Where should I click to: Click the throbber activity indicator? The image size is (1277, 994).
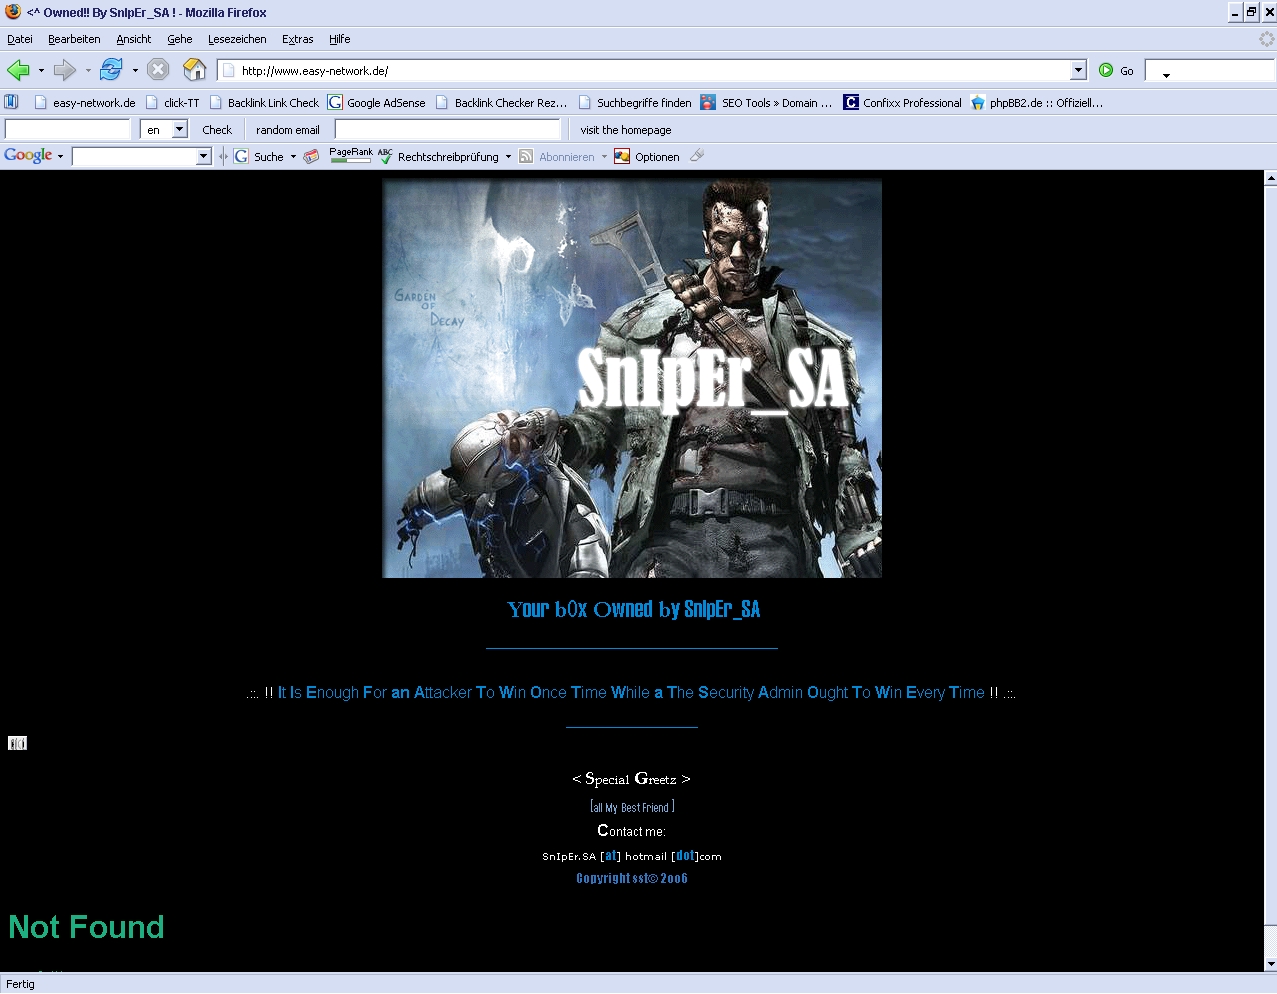tap(1266, 39)
